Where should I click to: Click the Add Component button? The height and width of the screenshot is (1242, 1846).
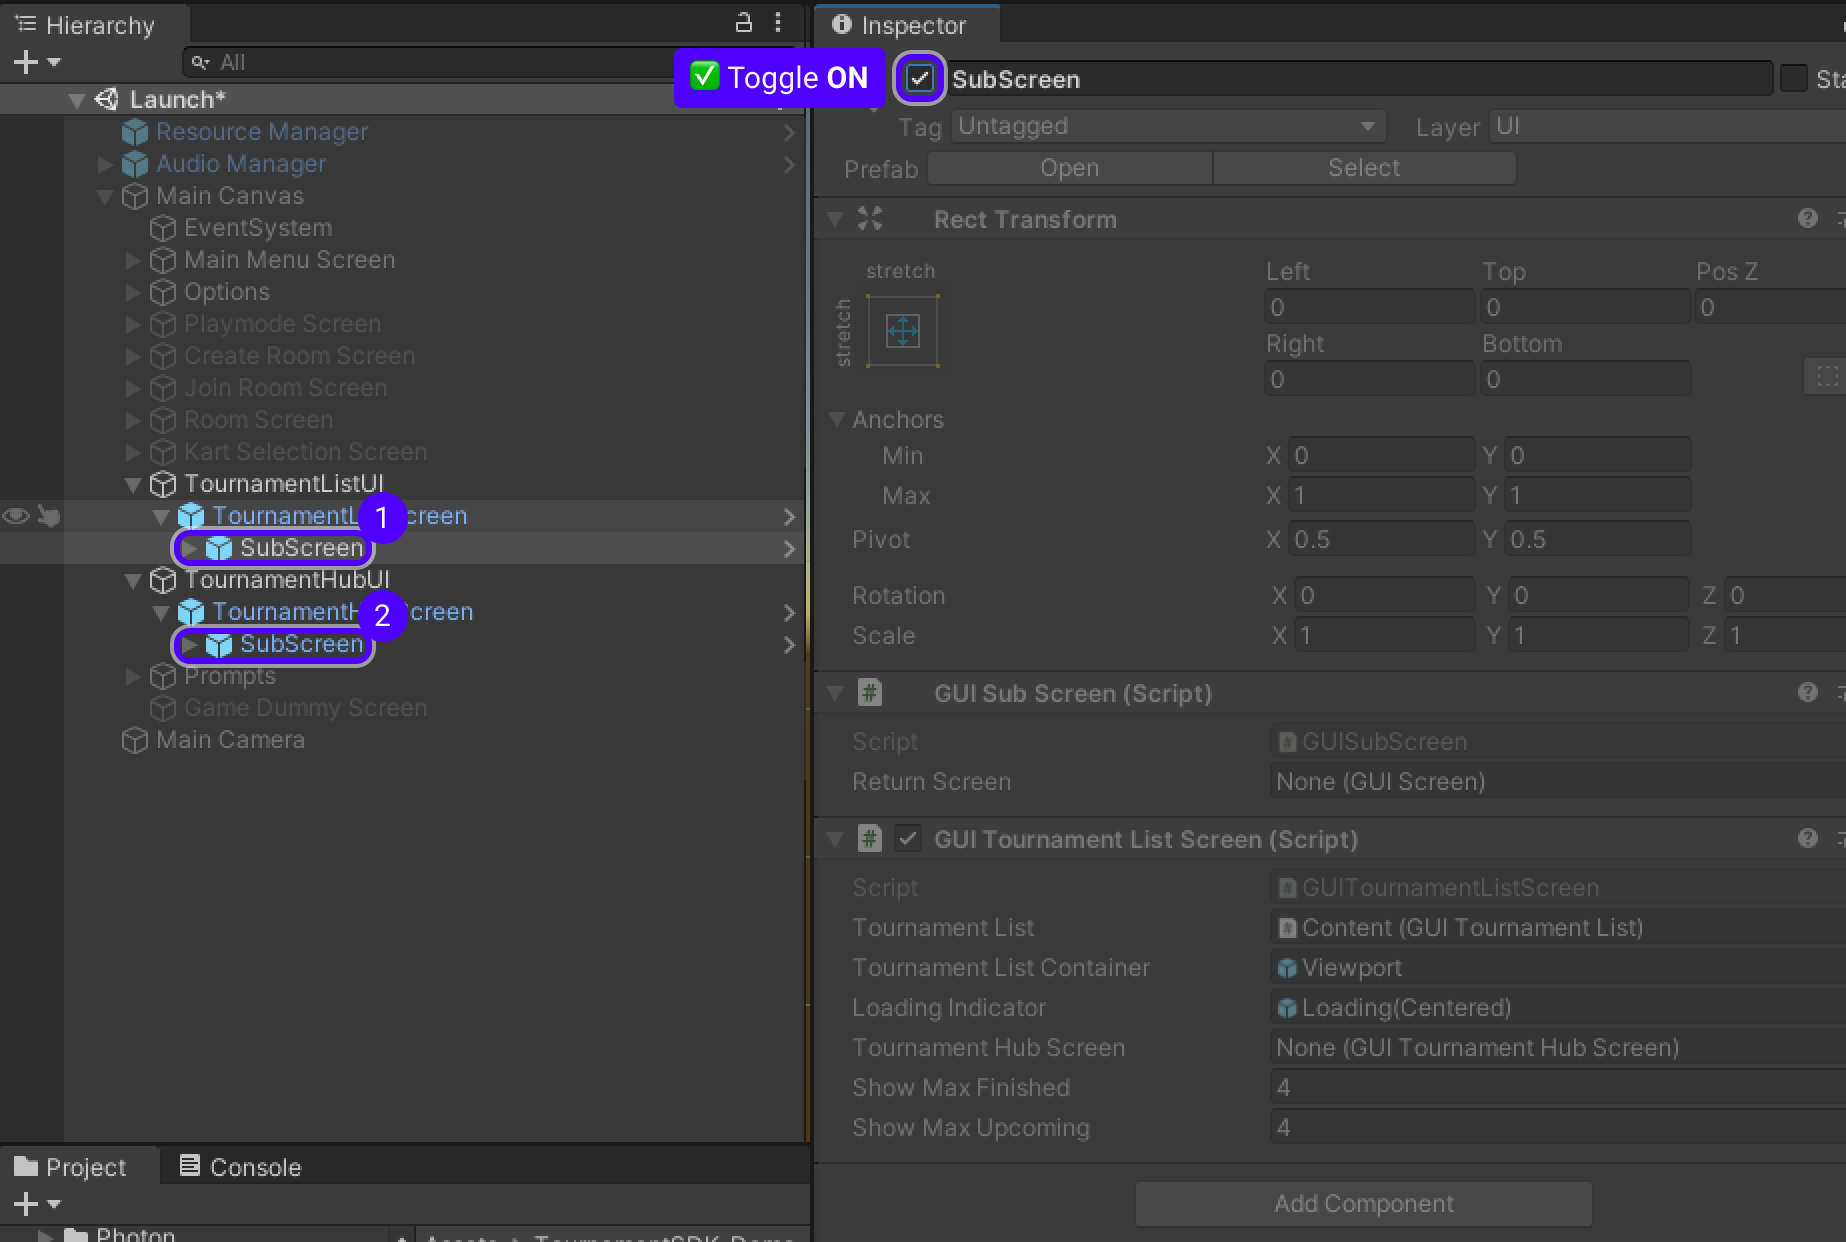(x=1363, y=1204)
